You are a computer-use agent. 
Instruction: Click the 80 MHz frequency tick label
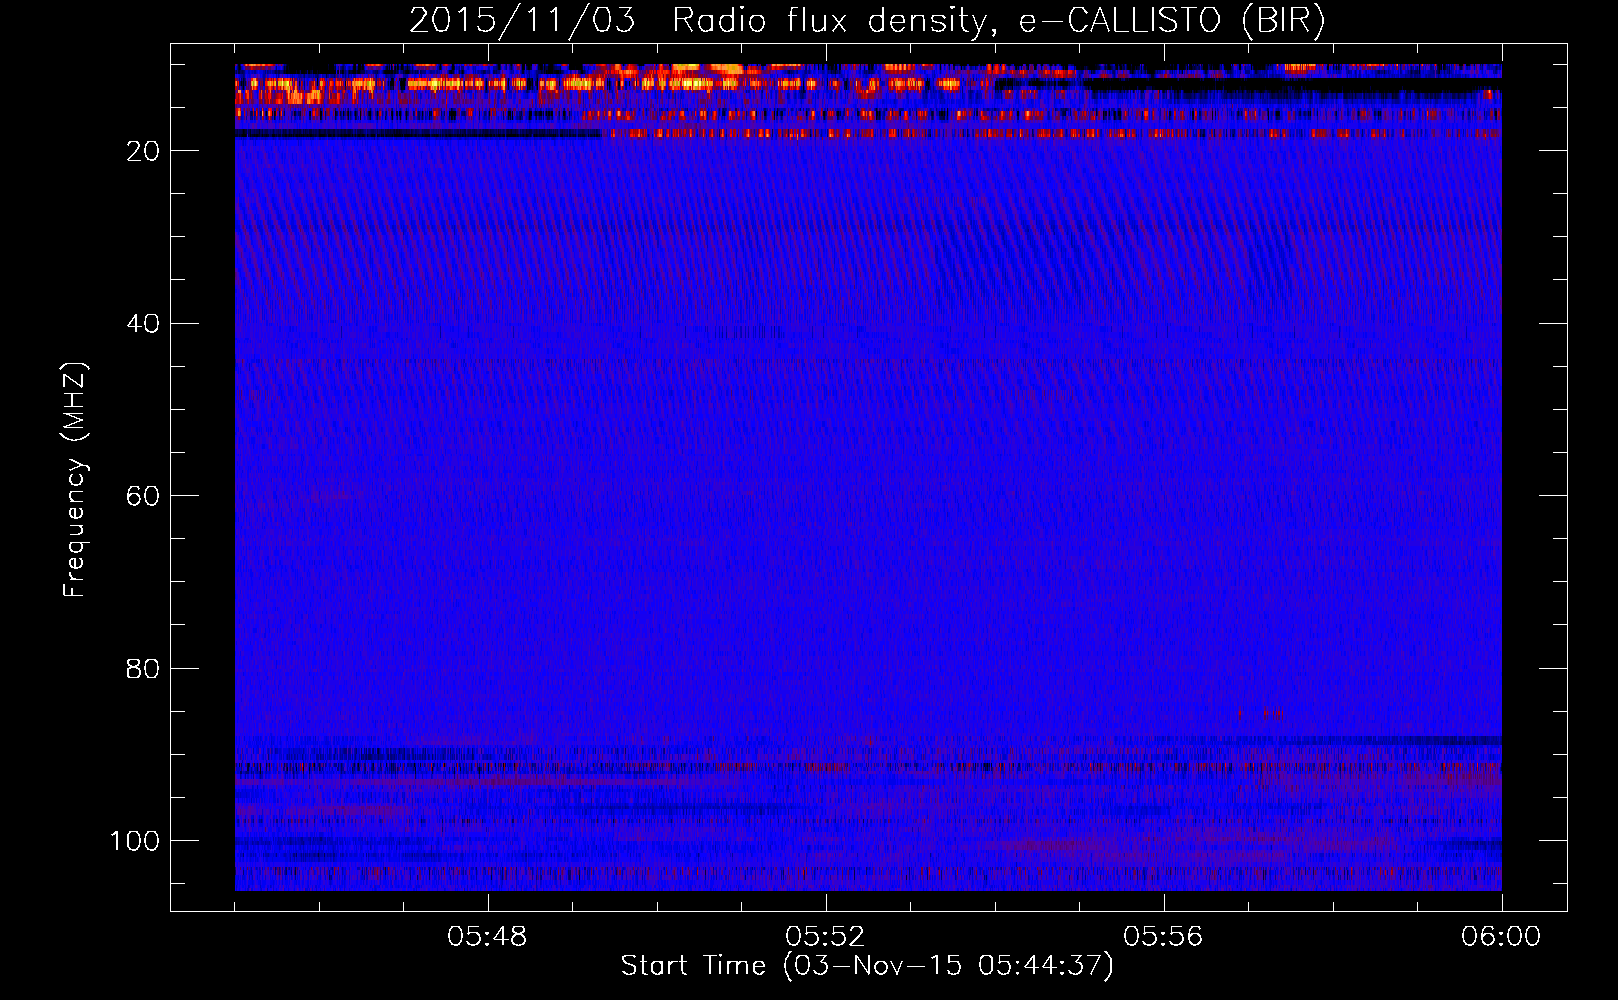(143, 669)
